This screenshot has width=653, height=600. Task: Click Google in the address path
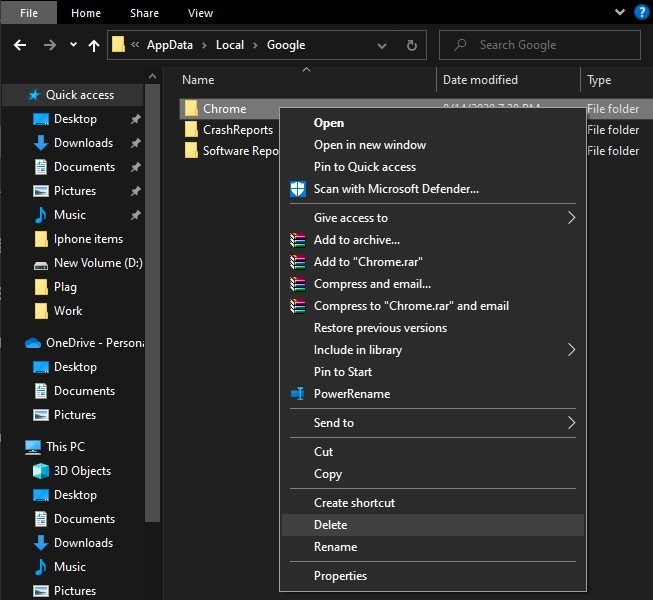click(x=286, y=45)
